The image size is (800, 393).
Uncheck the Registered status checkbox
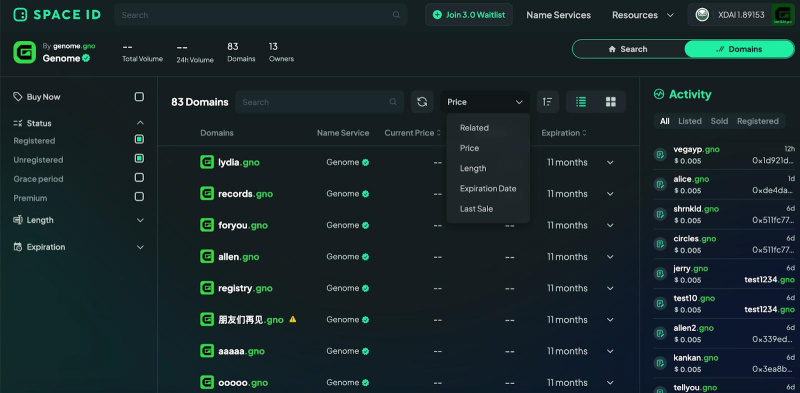139,139
